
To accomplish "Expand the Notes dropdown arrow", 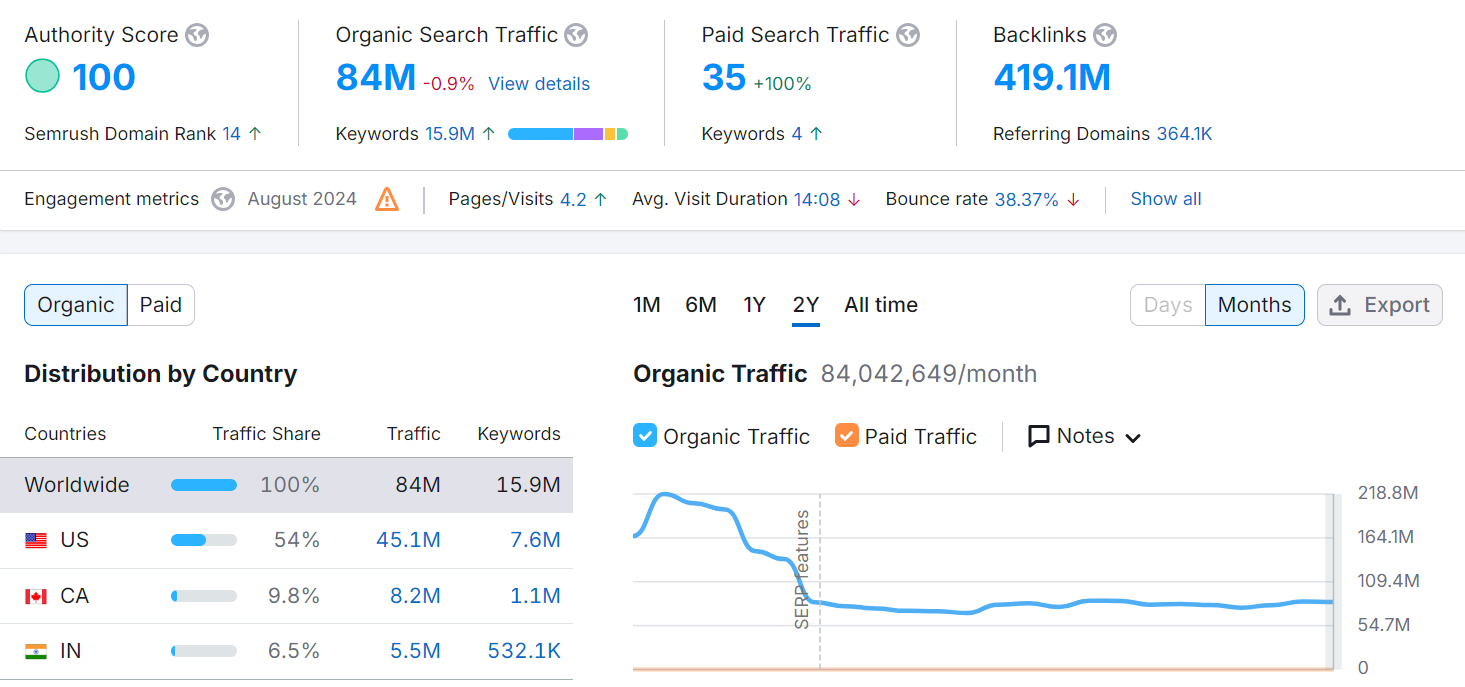I will coord(1133,438).
